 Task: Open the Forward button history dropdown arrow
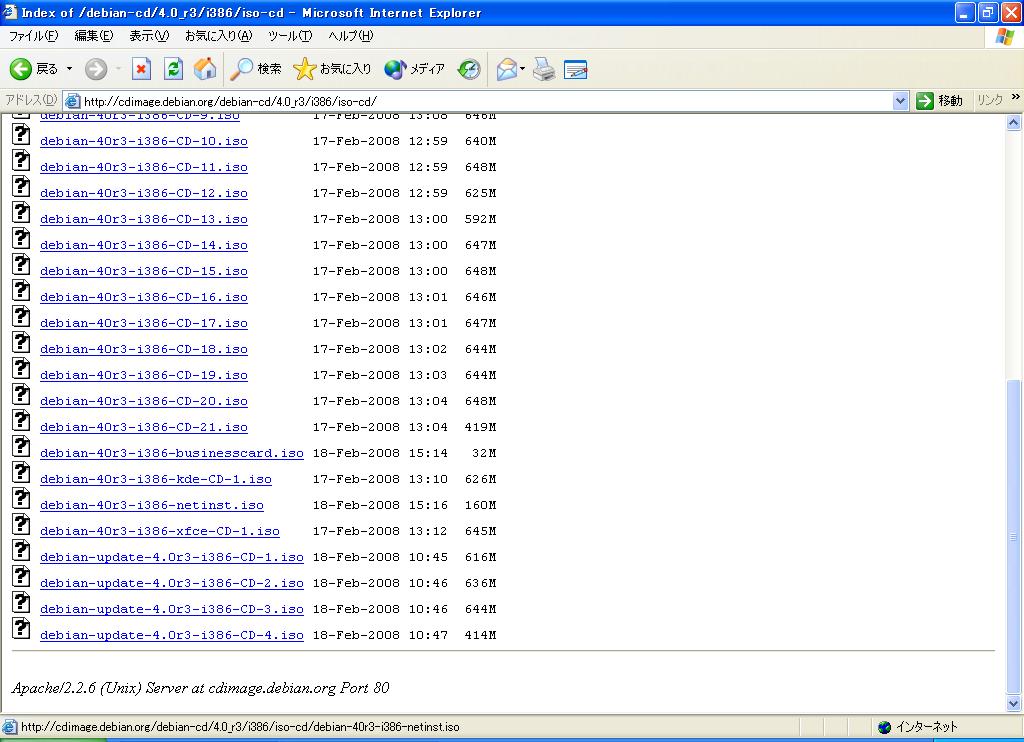click(118, 69)
